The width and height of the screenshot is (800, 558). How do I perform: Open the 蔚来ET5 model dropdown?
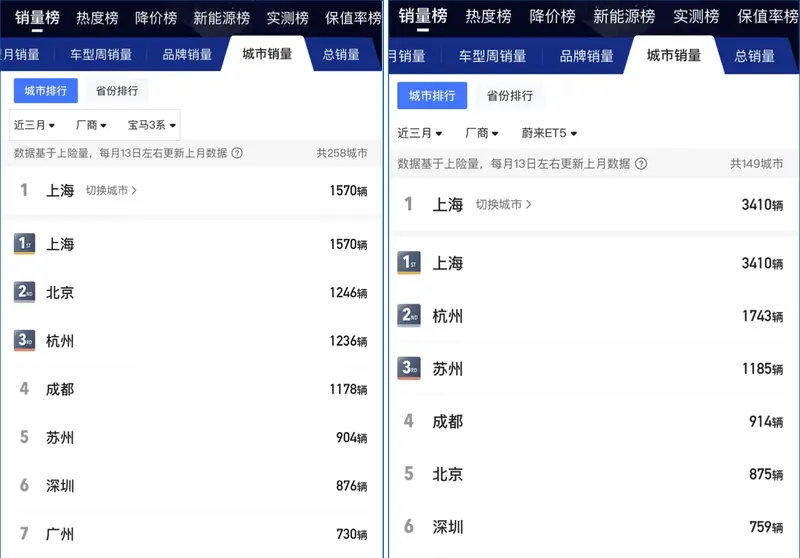point(549,133)
